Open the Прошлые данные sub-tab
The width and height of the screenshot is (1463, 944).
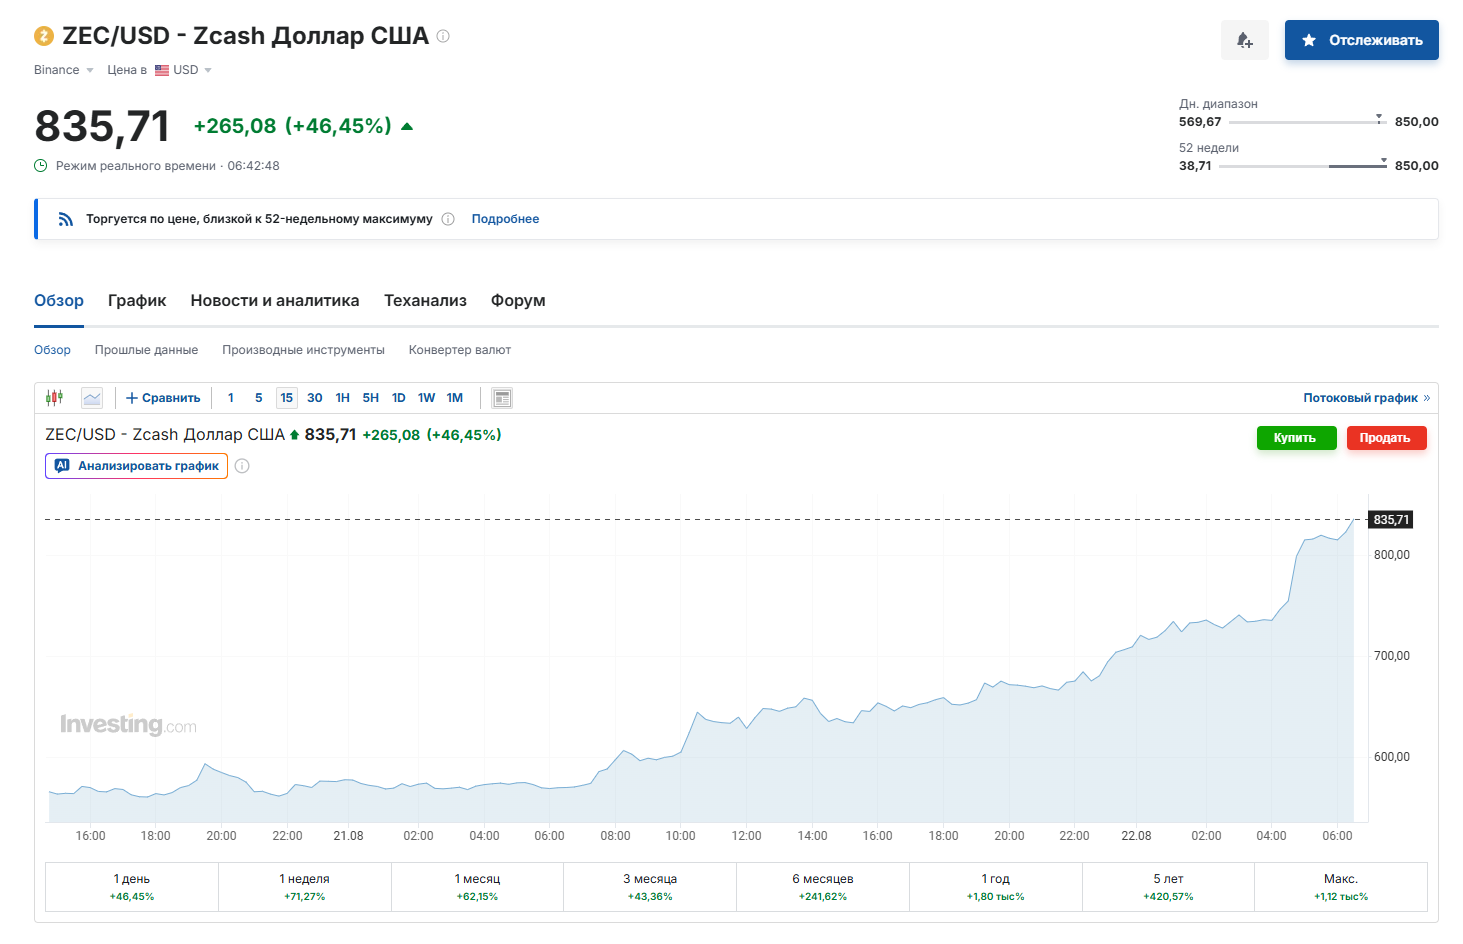click(x=146, y=350)
